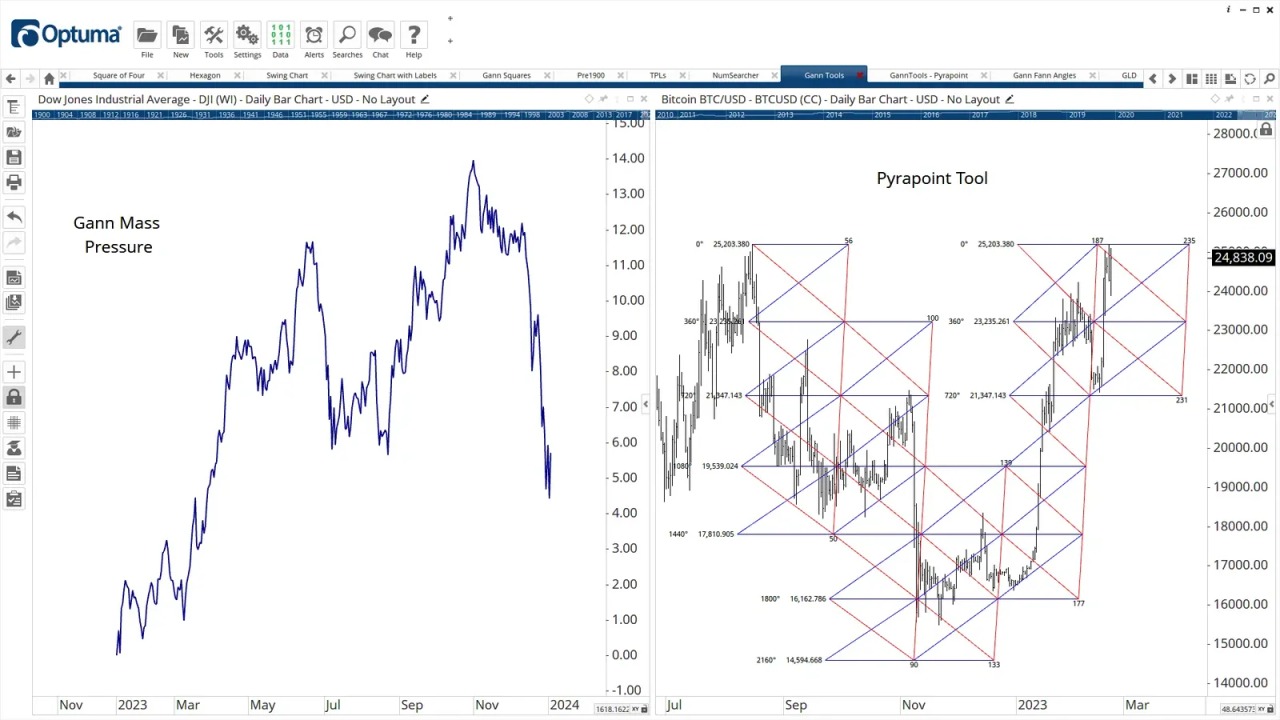This screenshot has height=720, width=1280.
Task: Go to the Home page icon
Action: pyautogui.click(x=49, y=78)
